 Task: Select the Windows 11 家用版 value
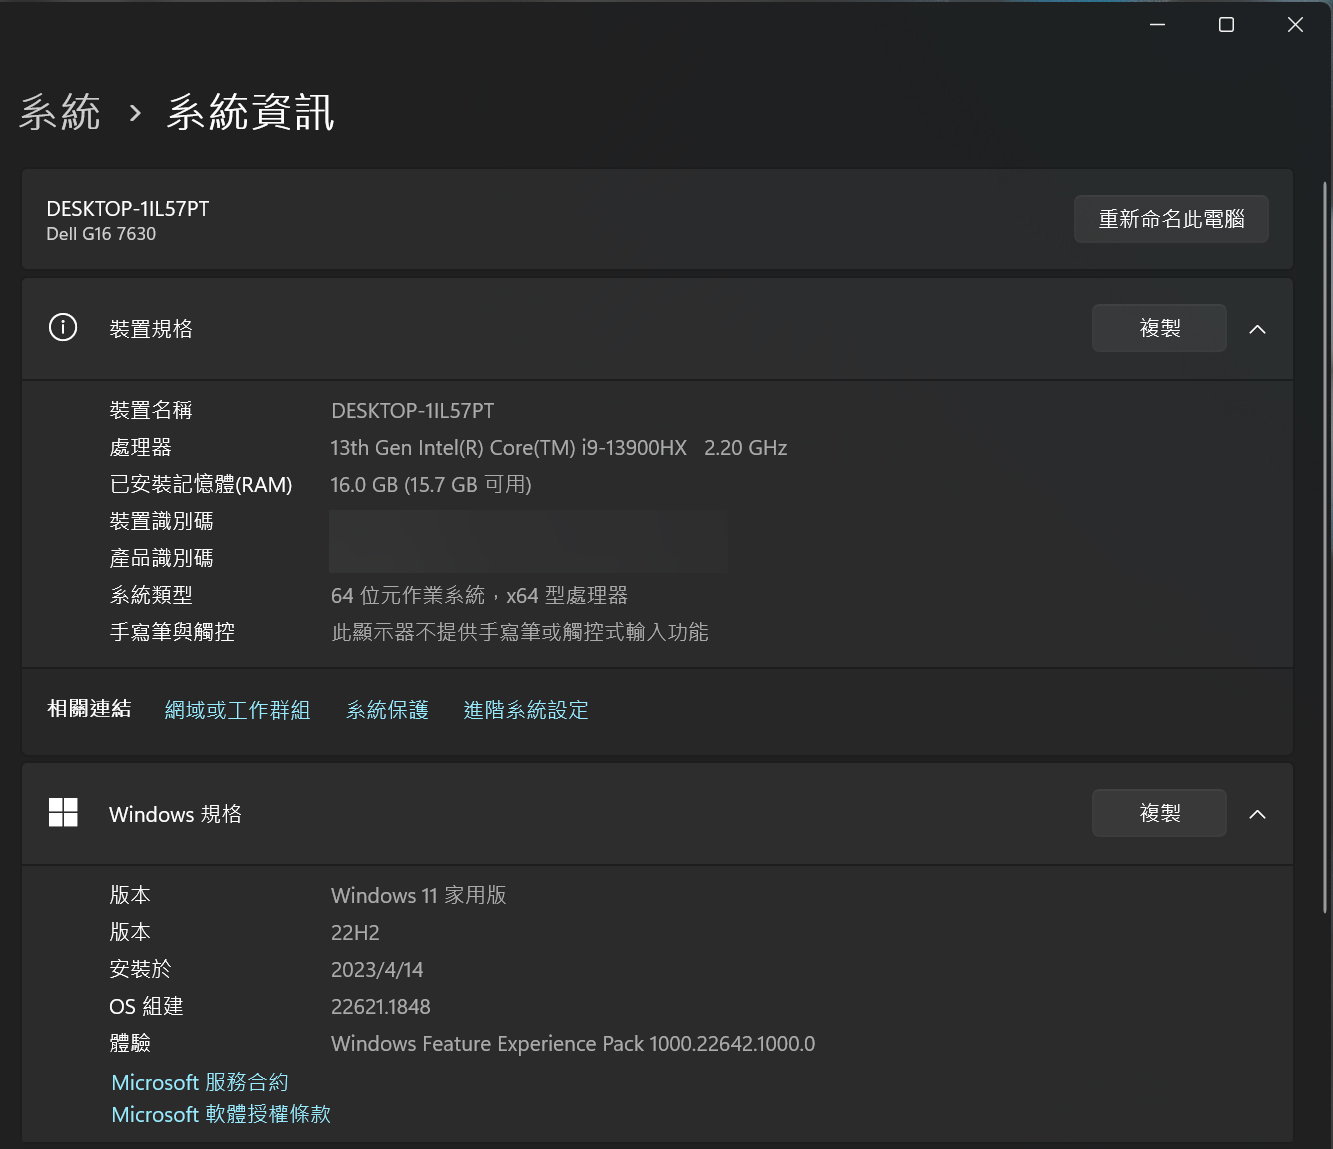[x=419, y=895]
